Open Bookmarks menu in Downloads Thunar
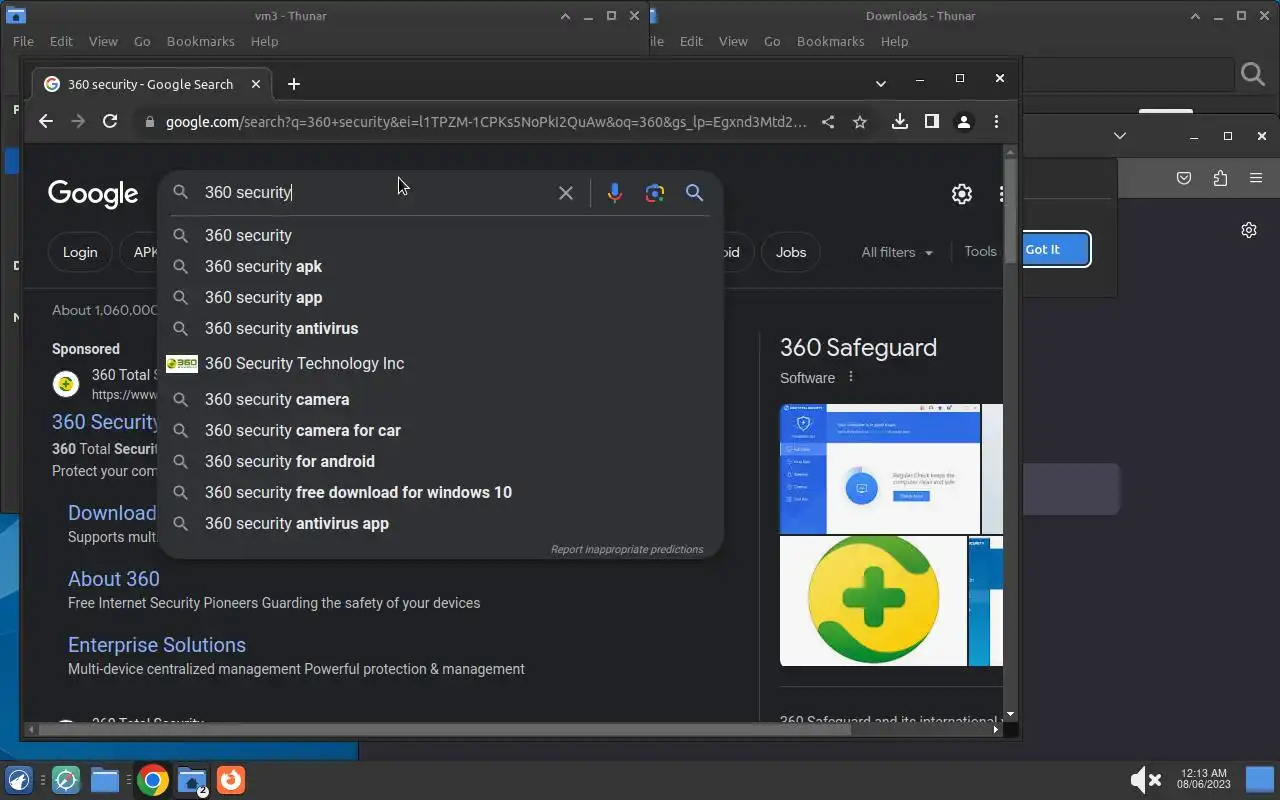 point(830,41)
